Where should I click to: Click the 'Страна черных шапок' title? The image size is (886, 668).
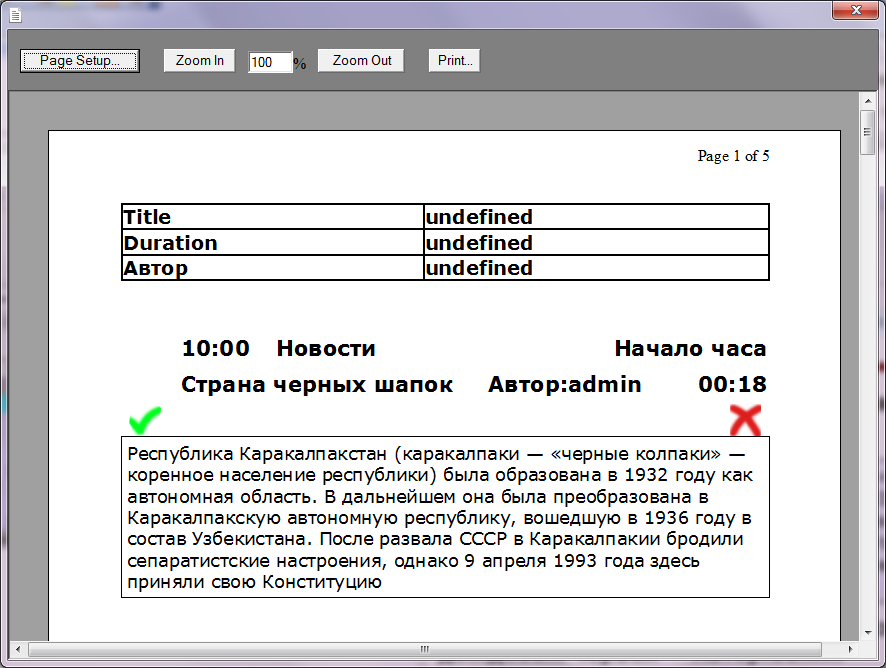[316, 384]
